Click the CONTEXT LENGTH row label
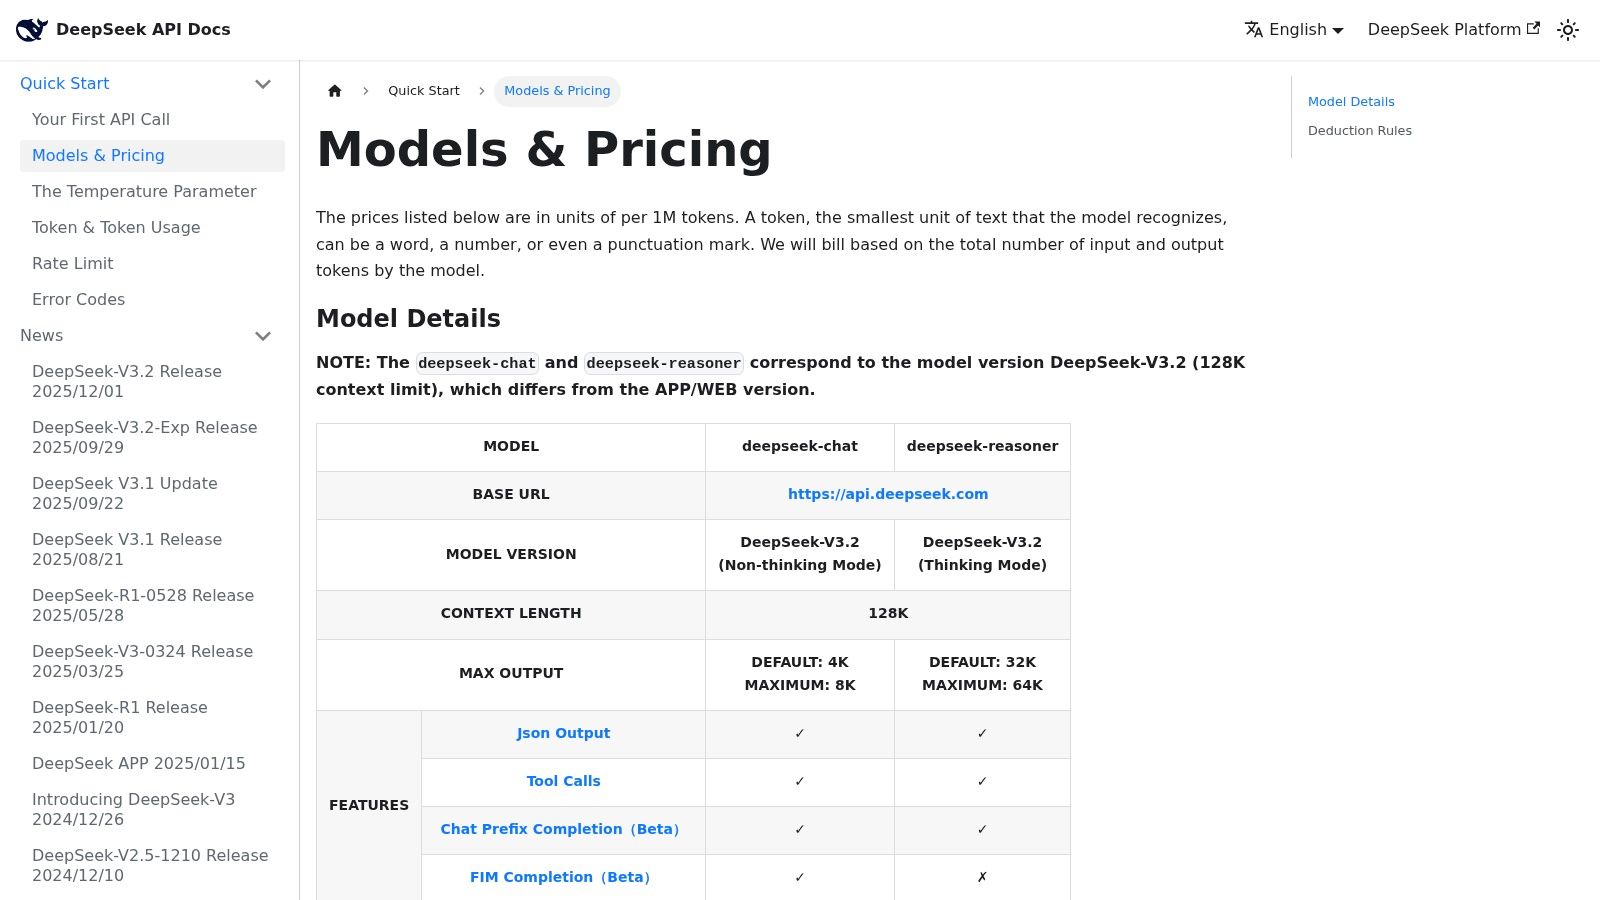 511,614
